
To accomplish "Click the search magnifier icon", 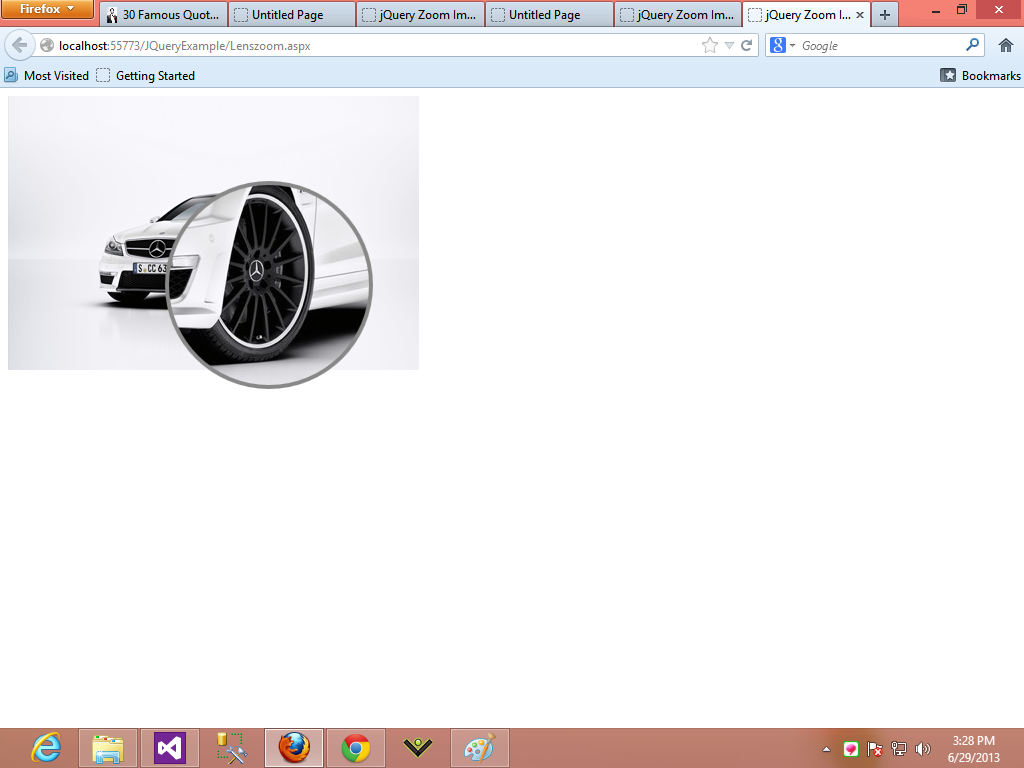I will pyautogui.click(x=972, y=45).
